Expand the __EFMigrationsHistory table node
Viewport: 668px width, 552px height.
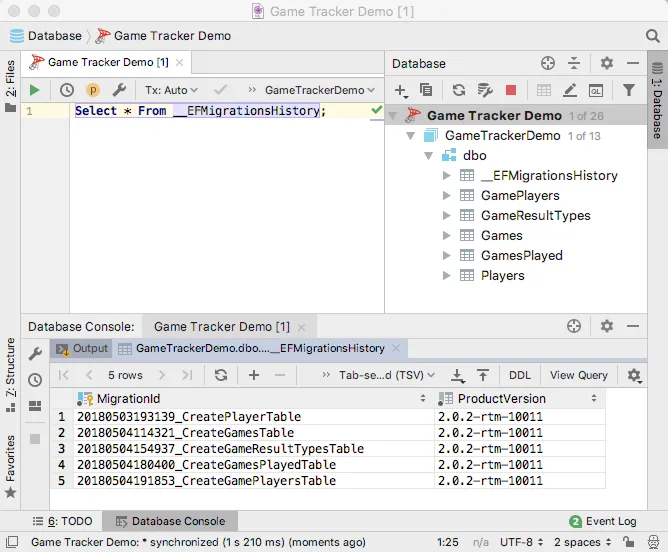tap(446, 175)
